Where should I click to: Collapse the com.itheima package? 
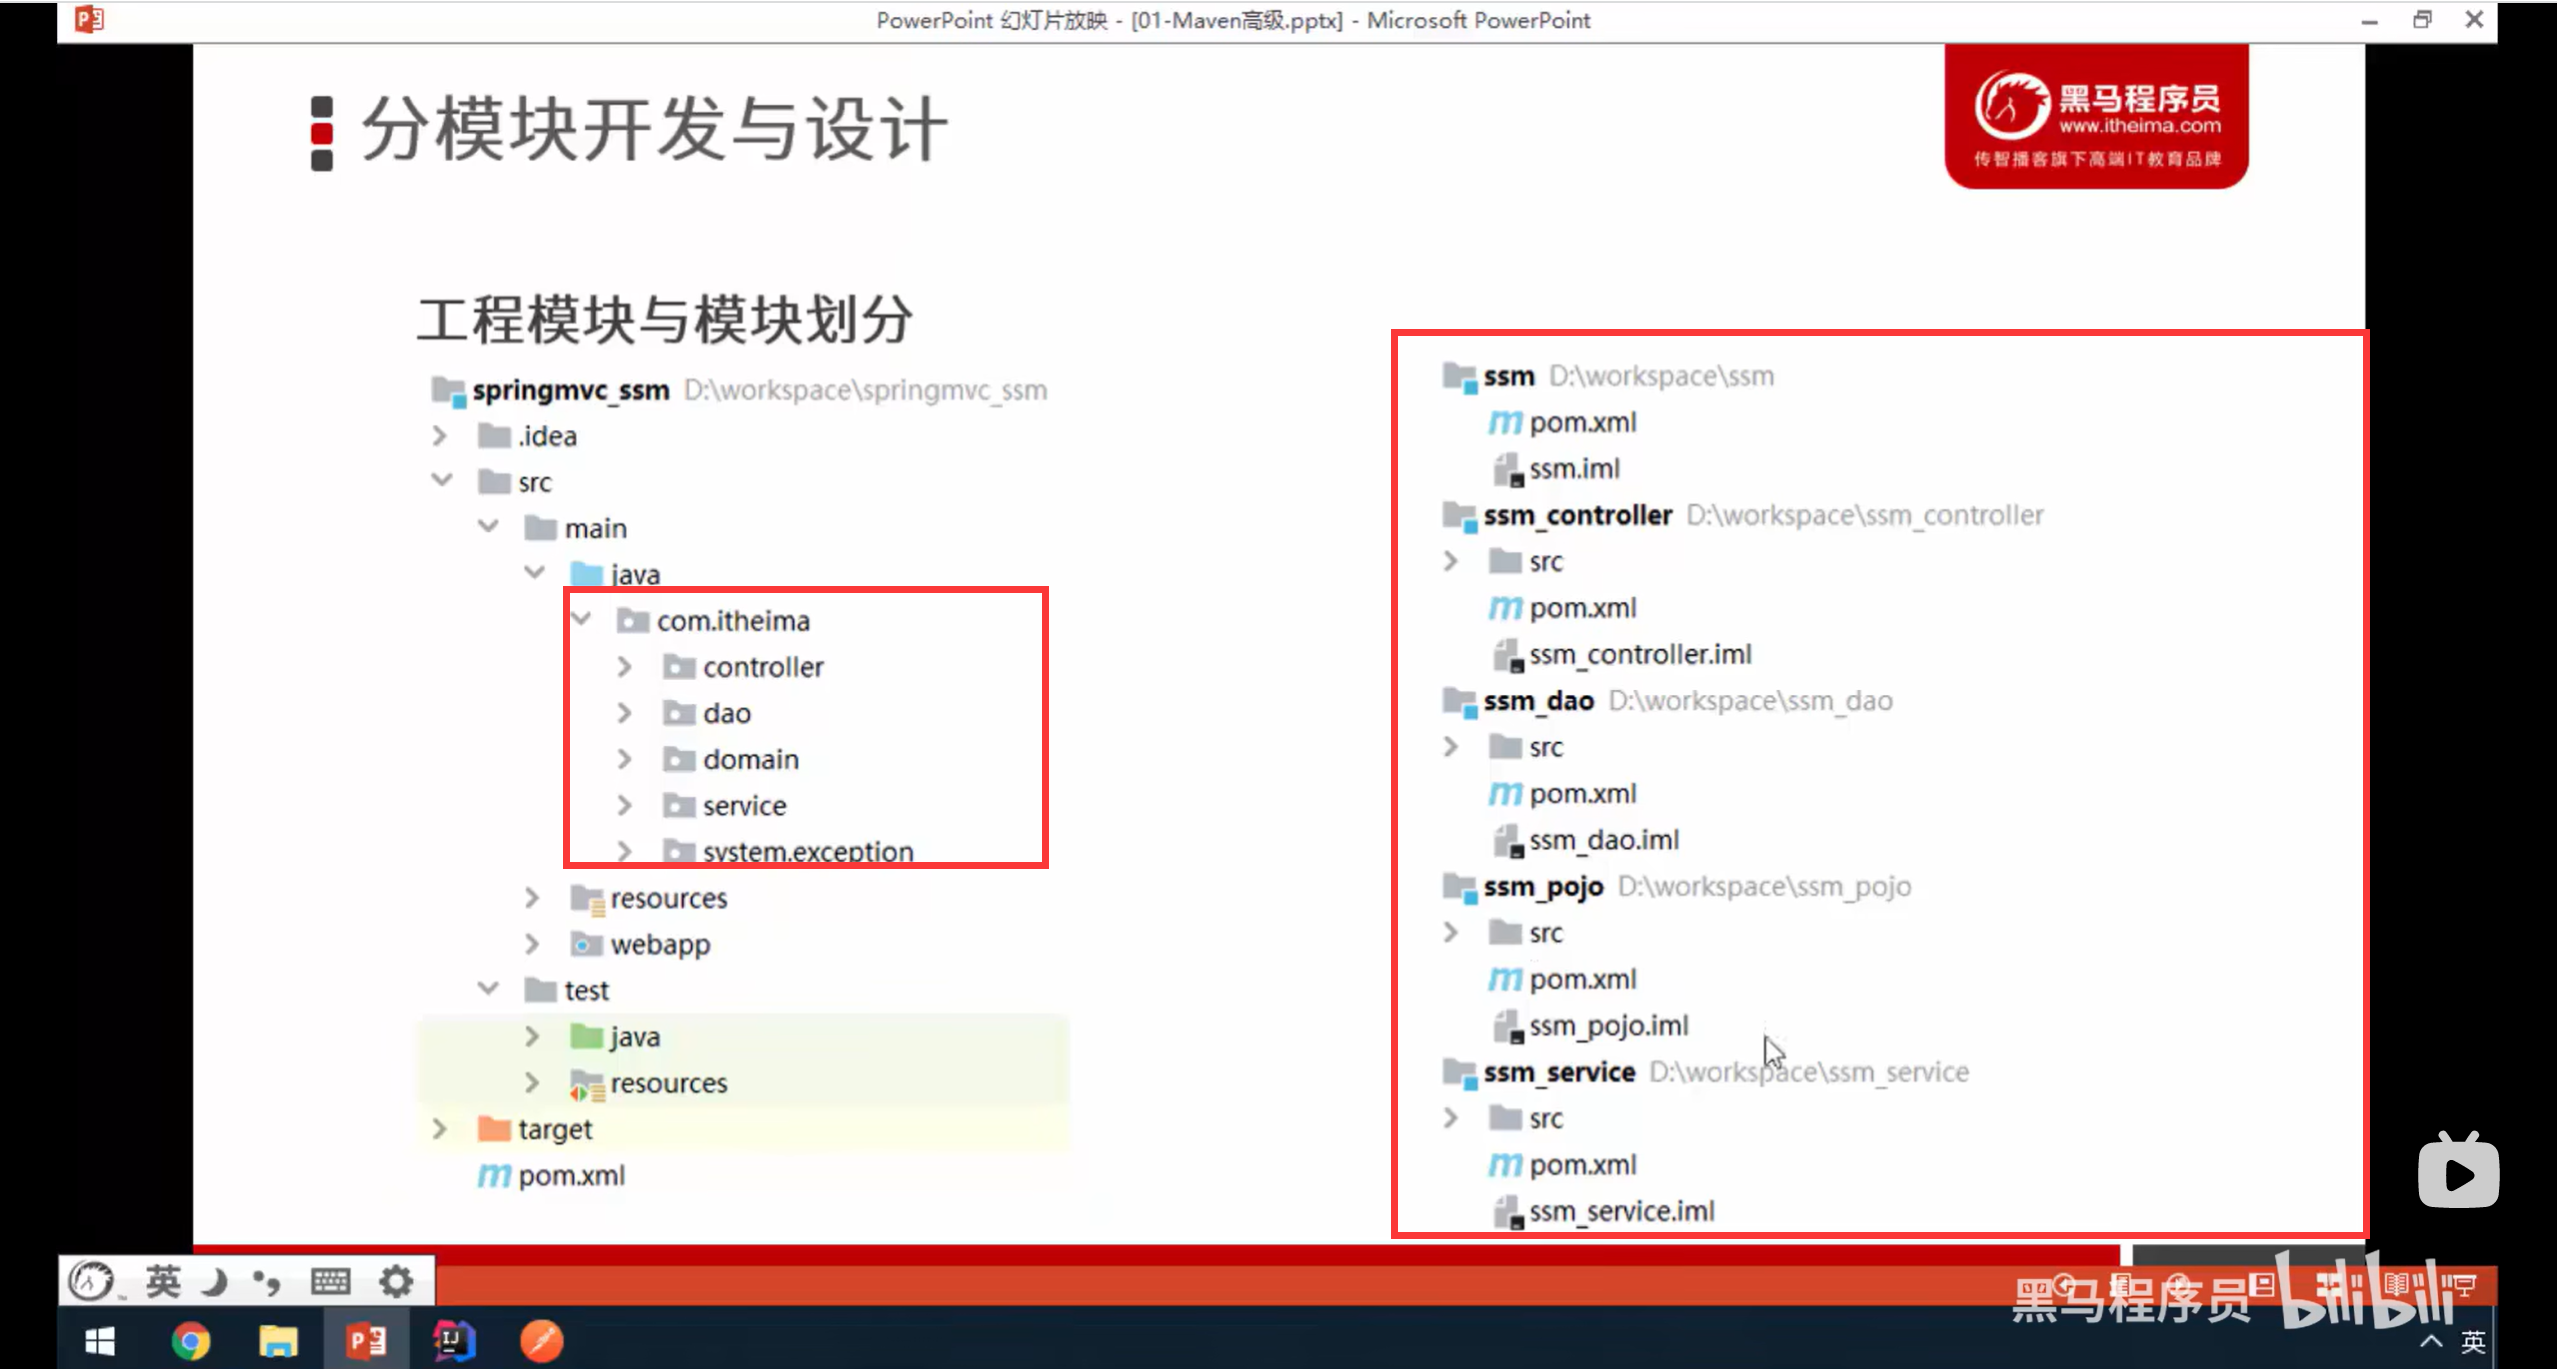click(582, 620)
